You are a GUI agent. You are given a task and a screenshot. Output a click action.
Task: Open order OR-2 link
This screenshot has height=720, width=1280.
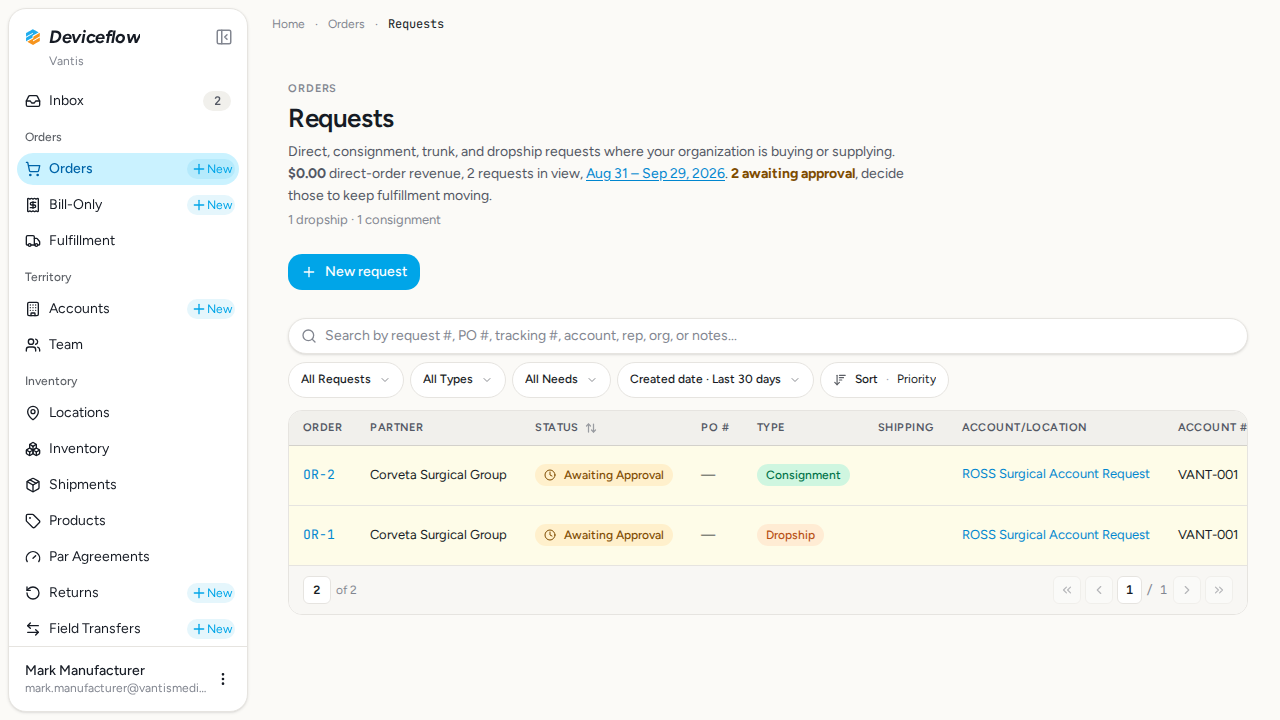click(319, 475)
